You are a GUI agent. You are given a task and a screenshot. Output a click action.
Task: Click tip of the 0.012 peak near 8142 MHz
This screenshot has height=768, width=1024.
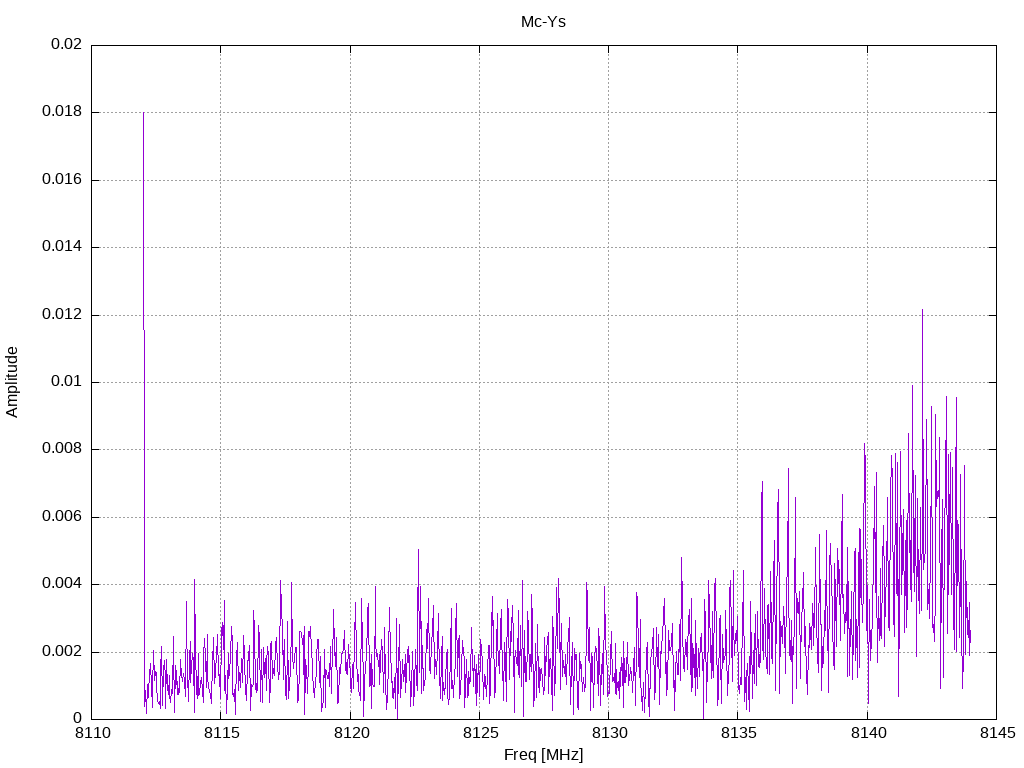tap(922, 310)
